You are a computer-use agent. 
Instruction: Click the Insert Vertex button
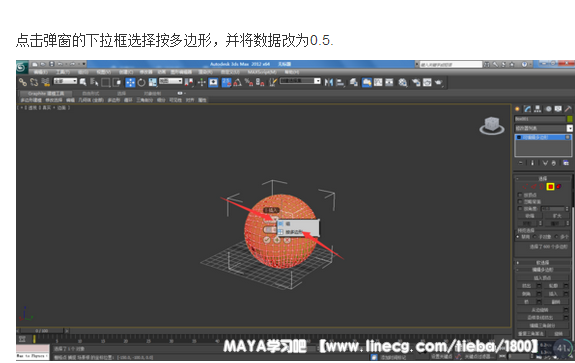tap(543, 278)
